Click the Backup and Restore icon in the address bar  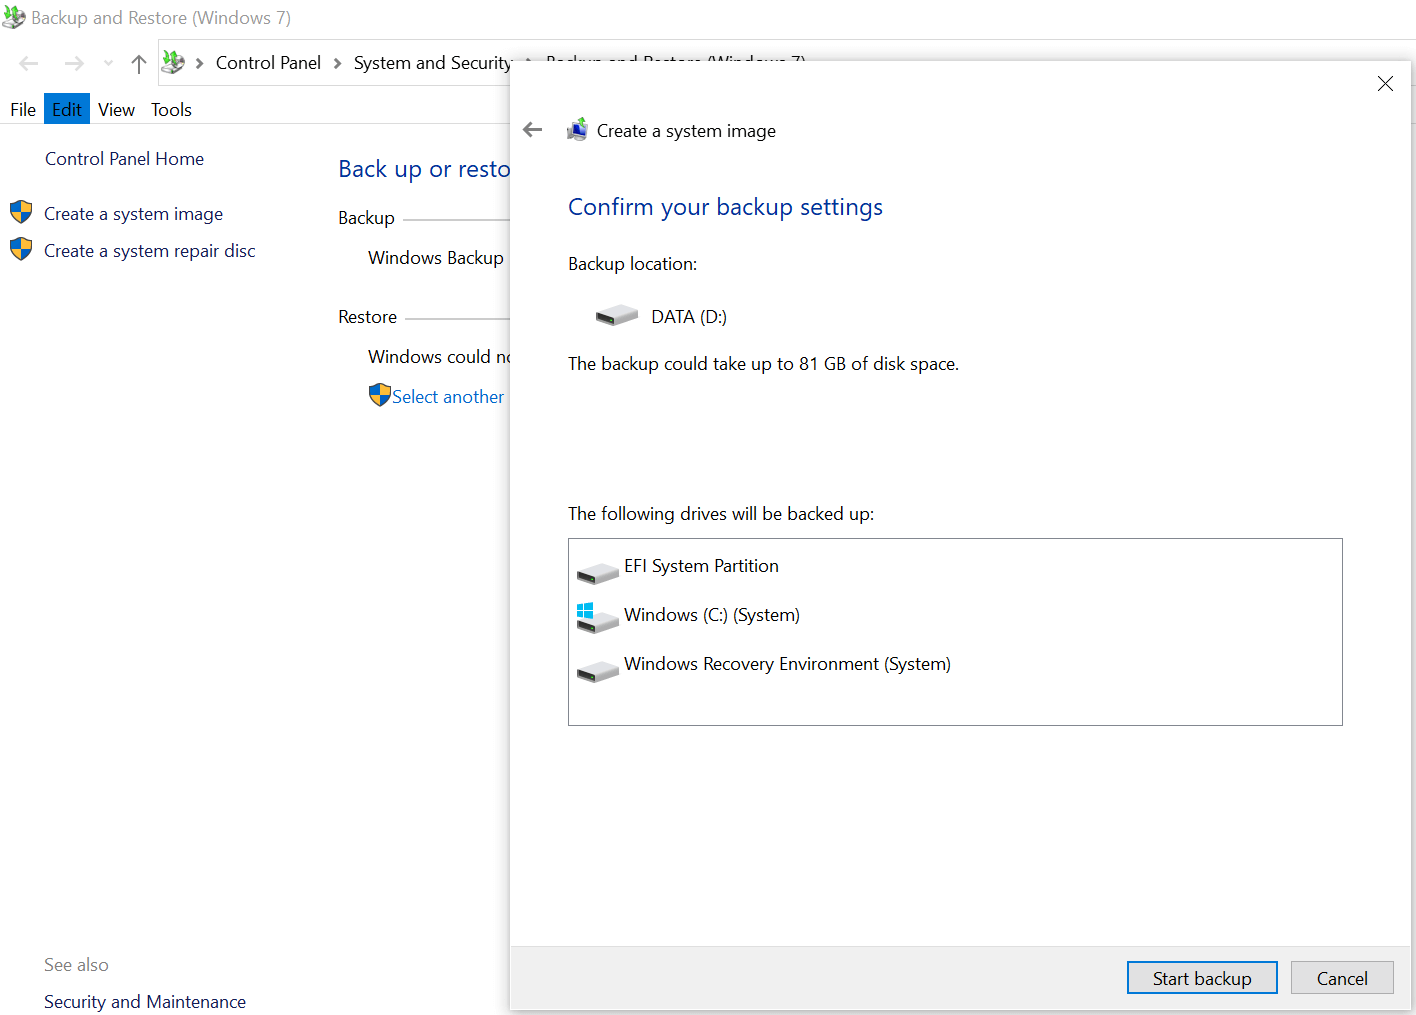172,62
